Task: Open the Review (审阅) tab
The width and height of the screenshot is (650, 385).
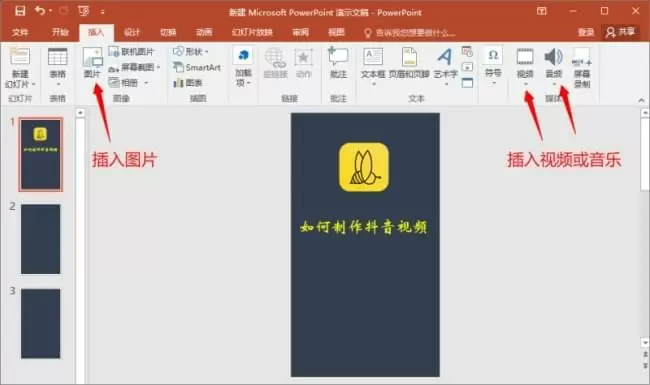Action: [300, 32]
